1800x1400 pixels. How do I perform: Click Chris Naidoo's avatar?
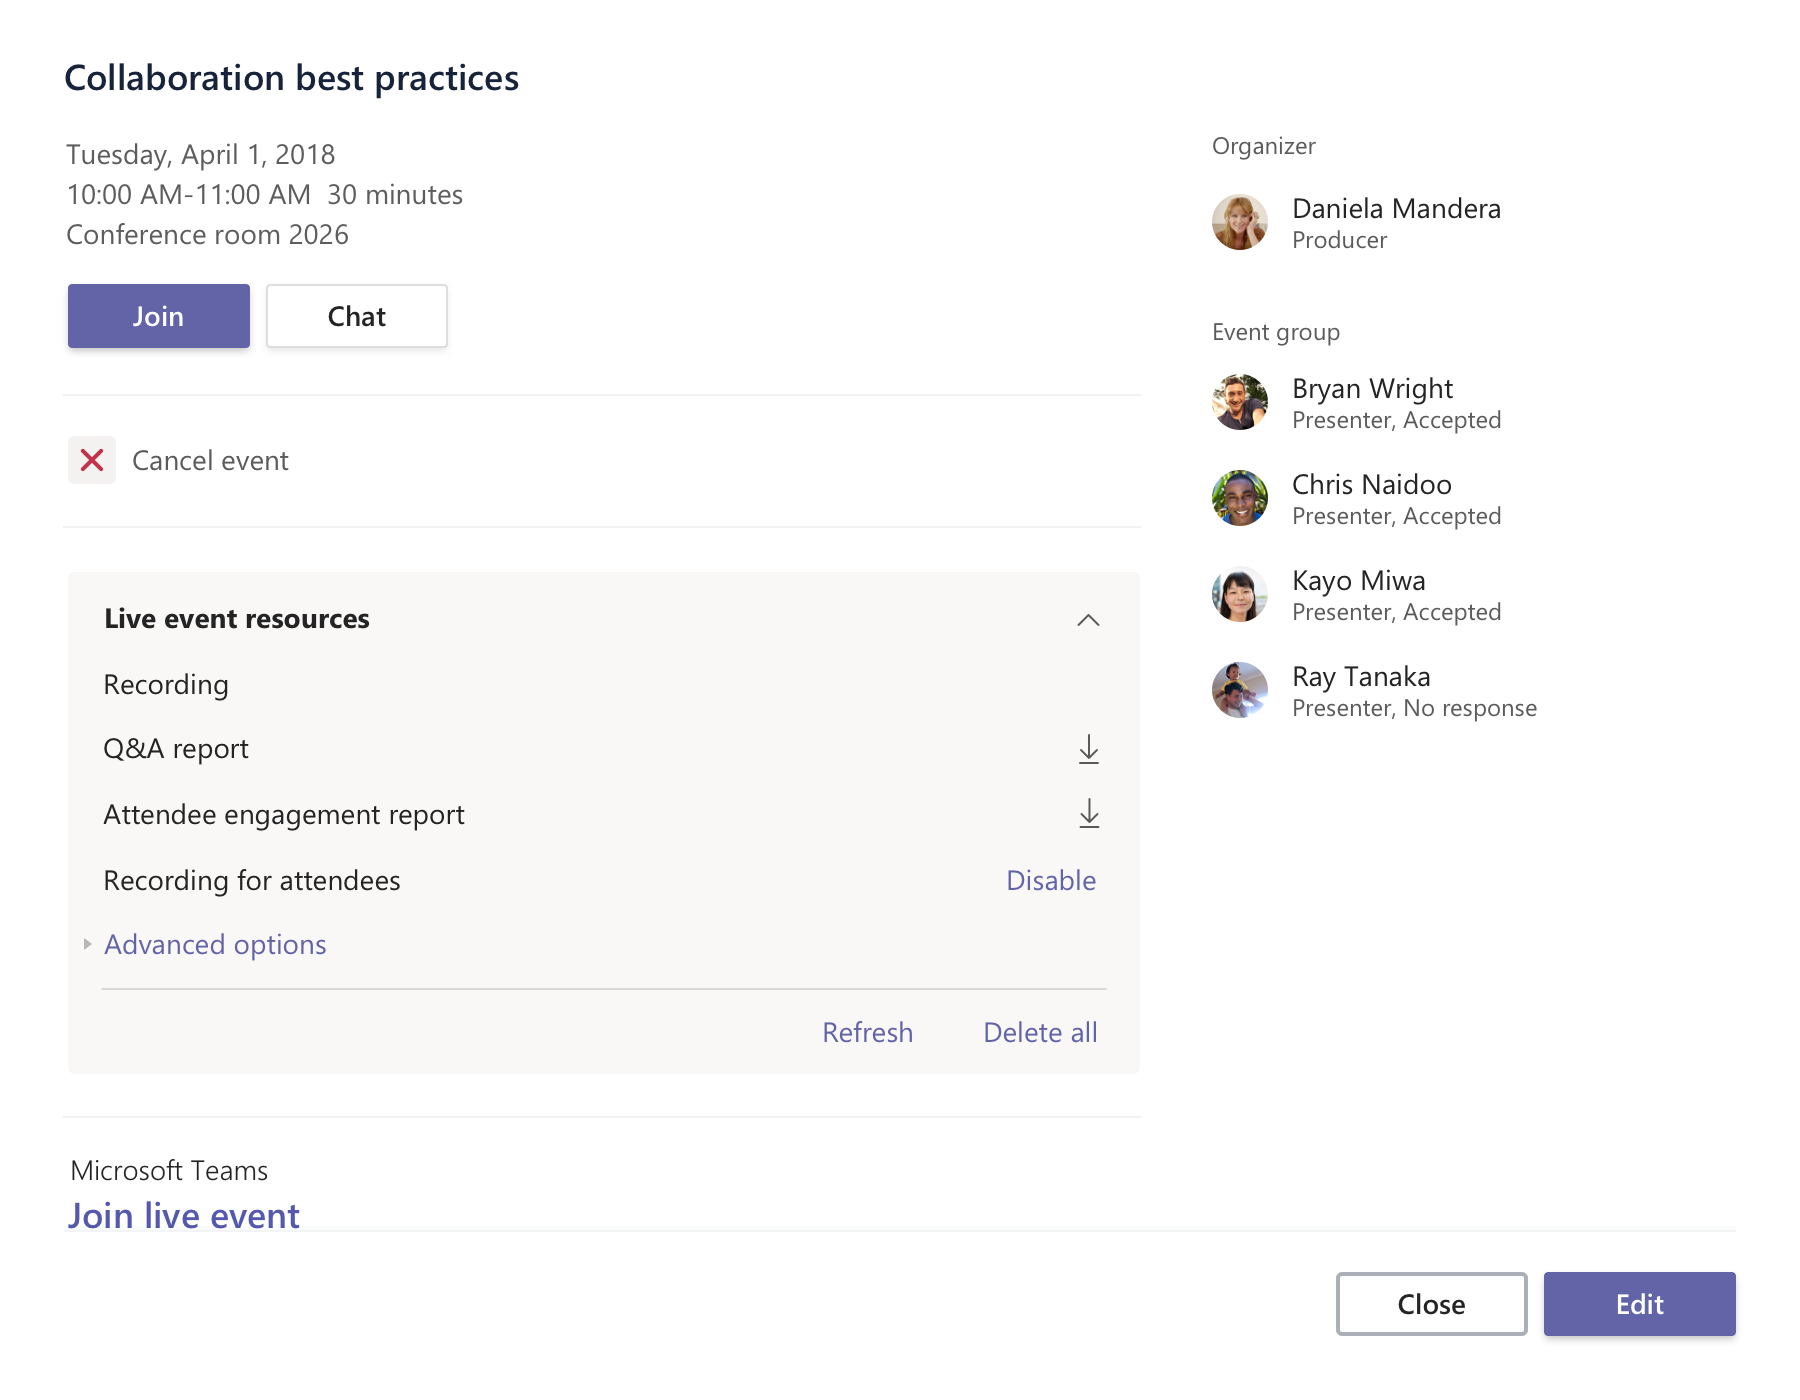click(1240, 498)
